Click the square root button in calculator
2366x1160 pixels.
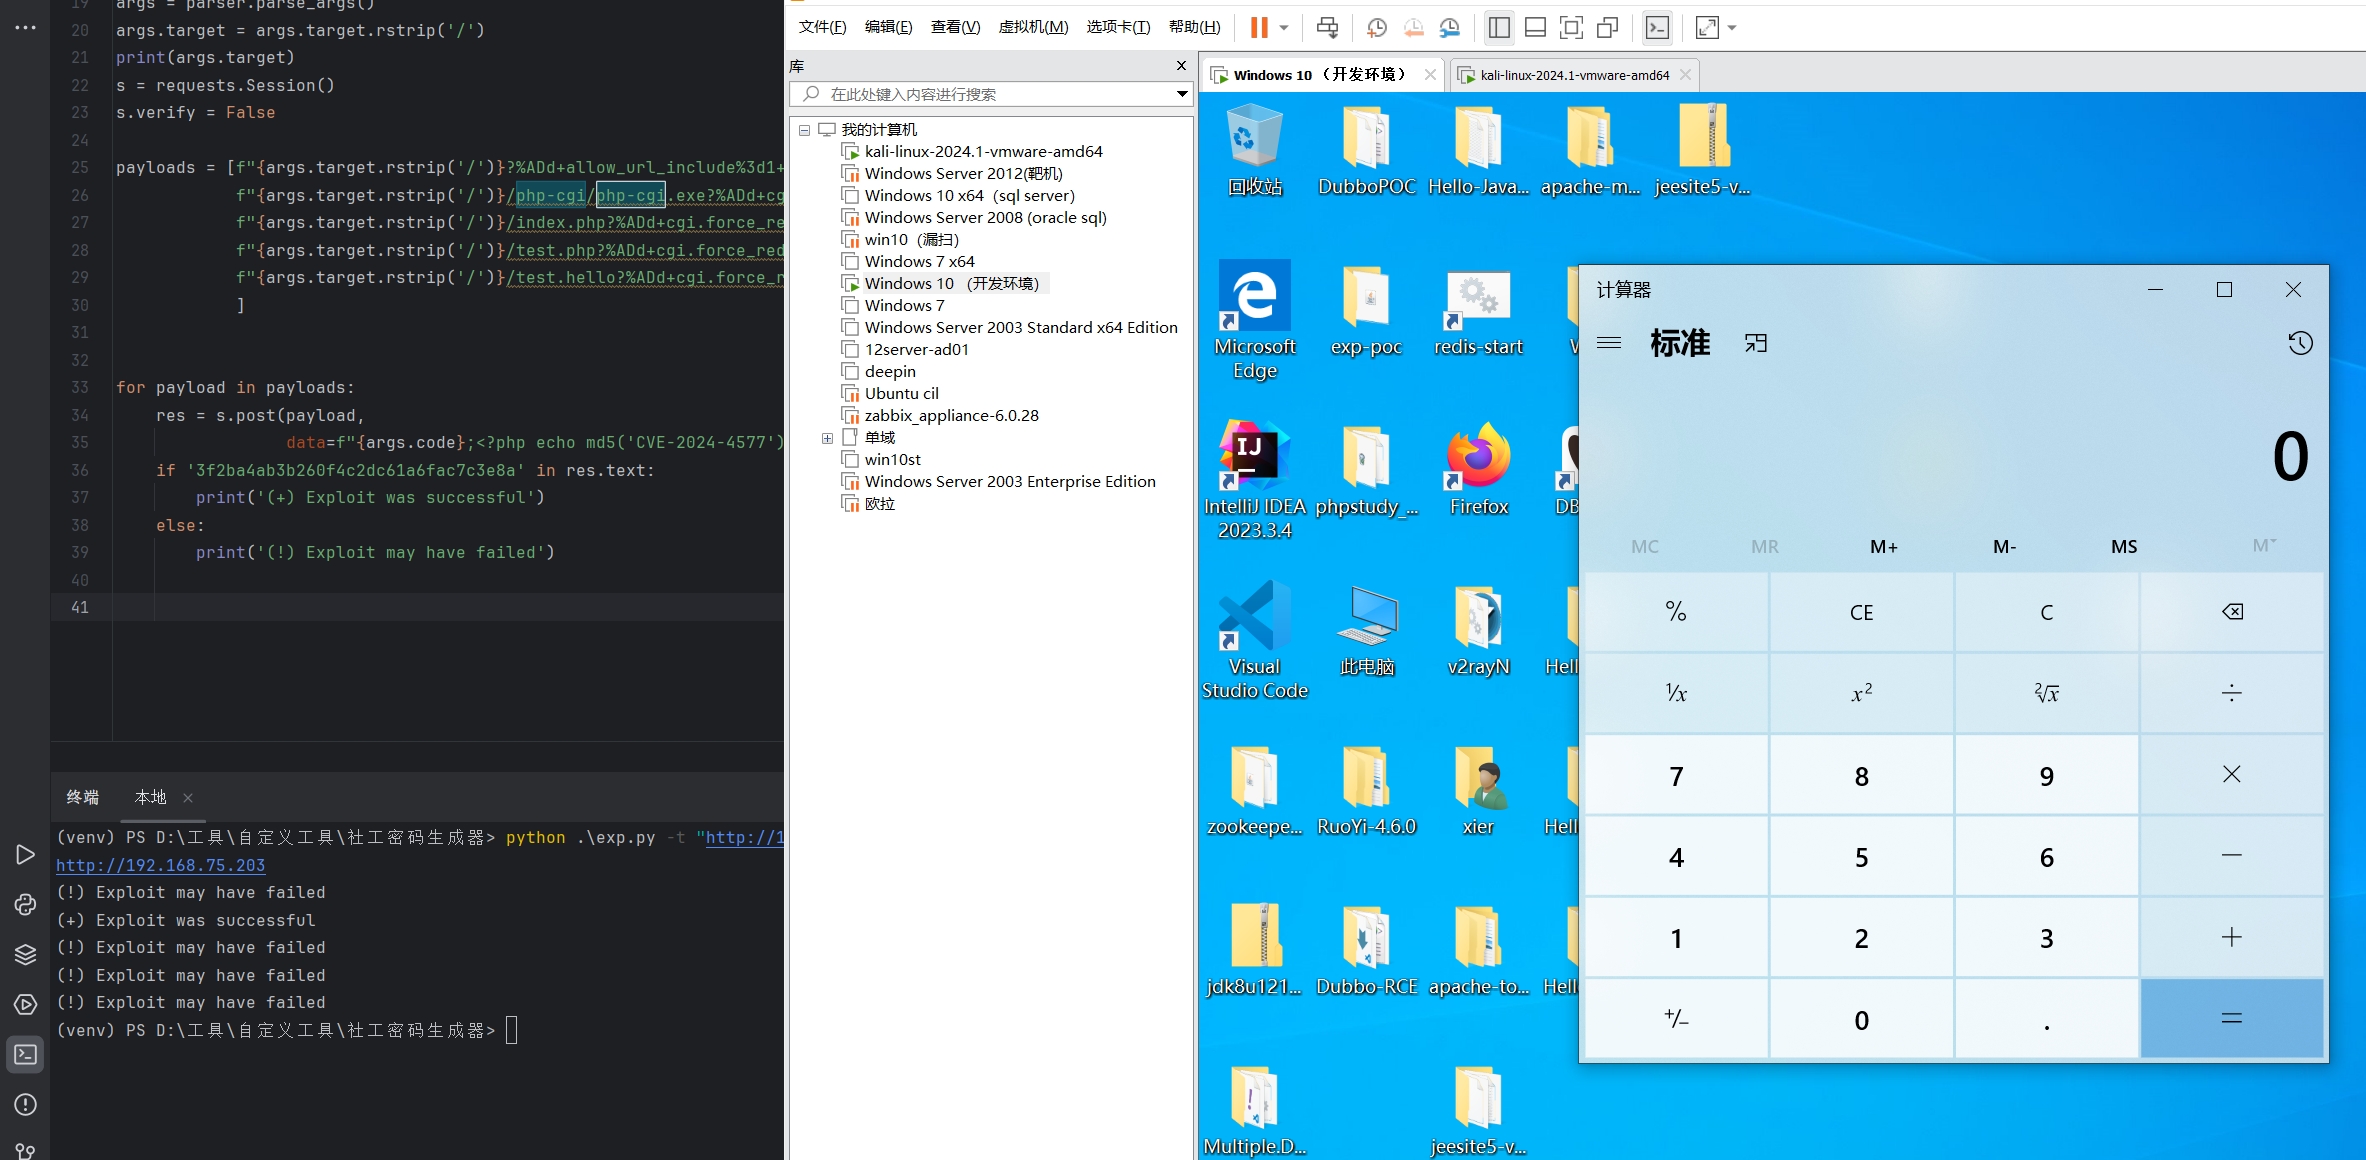pyautogui.click(x=2046, y=693)
